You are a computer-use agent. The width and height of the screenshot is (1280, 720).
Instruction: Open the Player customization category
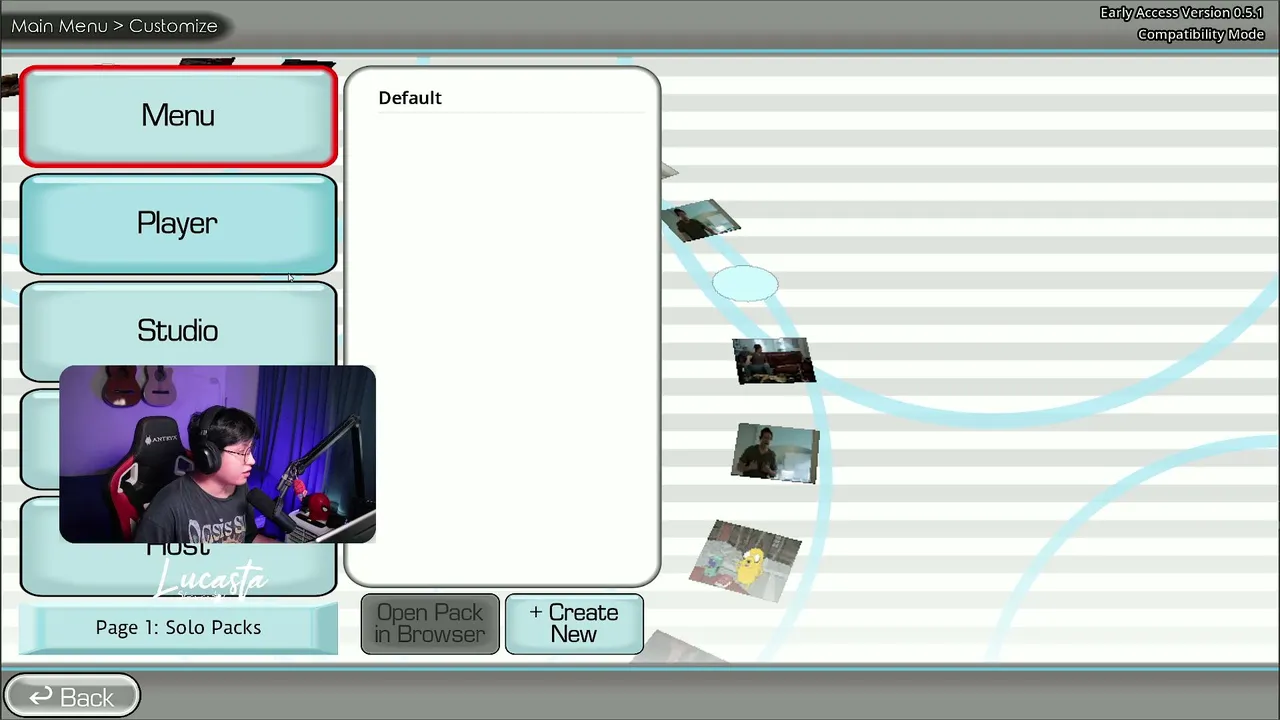(x=178, y=224)
